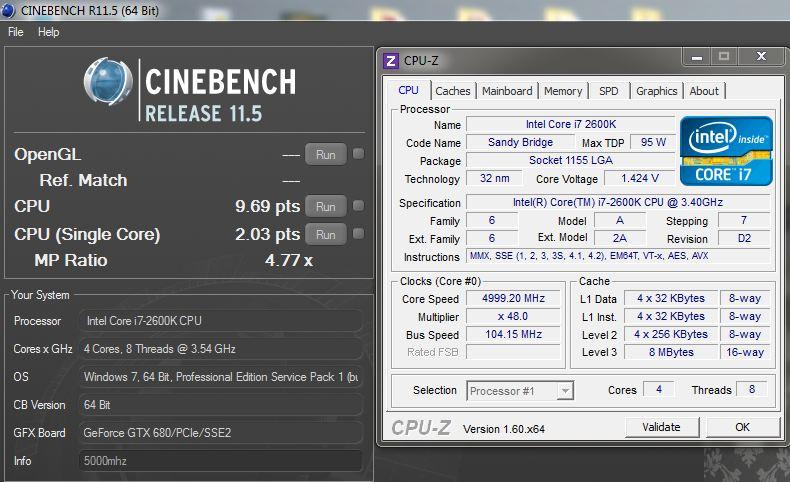
Task: Click the Name value Intel Core i7 2600K
Action: click(x=570, y=124)
